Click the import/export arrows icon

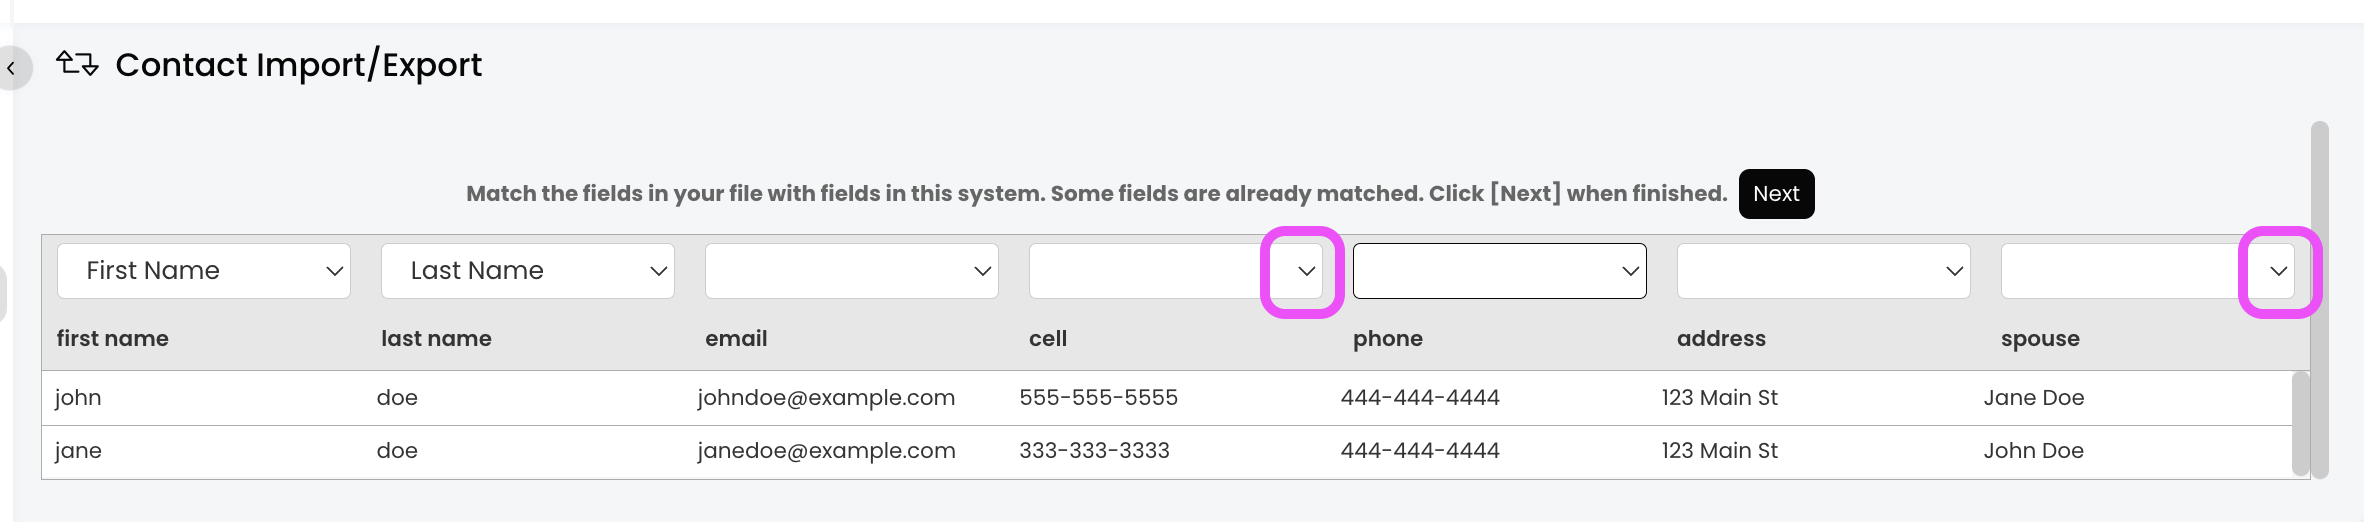pyautogui.click(x=77, y=64)
